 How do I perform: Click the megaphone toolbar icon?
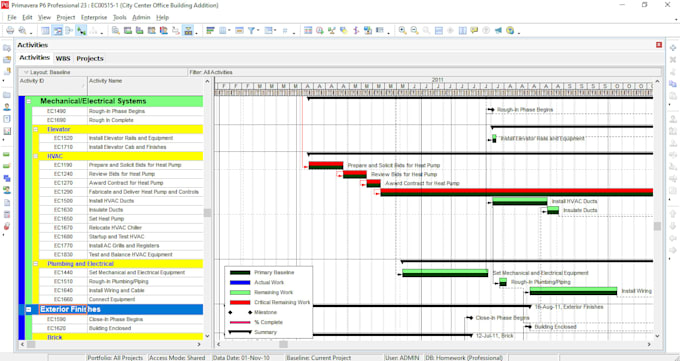coord(498,30)
